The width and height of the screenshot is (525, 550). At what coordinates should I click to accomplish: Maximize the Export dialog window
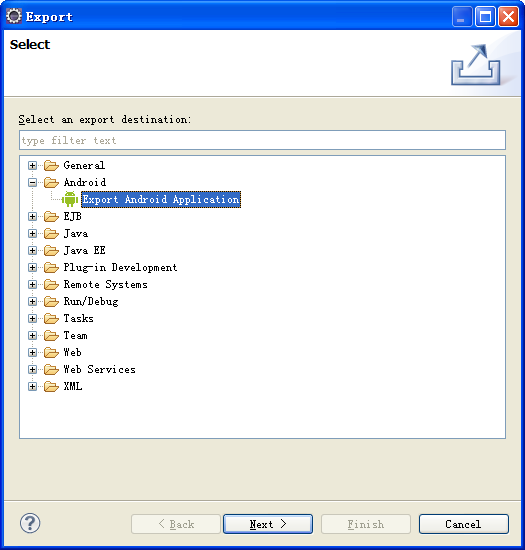tap(485, 16)
